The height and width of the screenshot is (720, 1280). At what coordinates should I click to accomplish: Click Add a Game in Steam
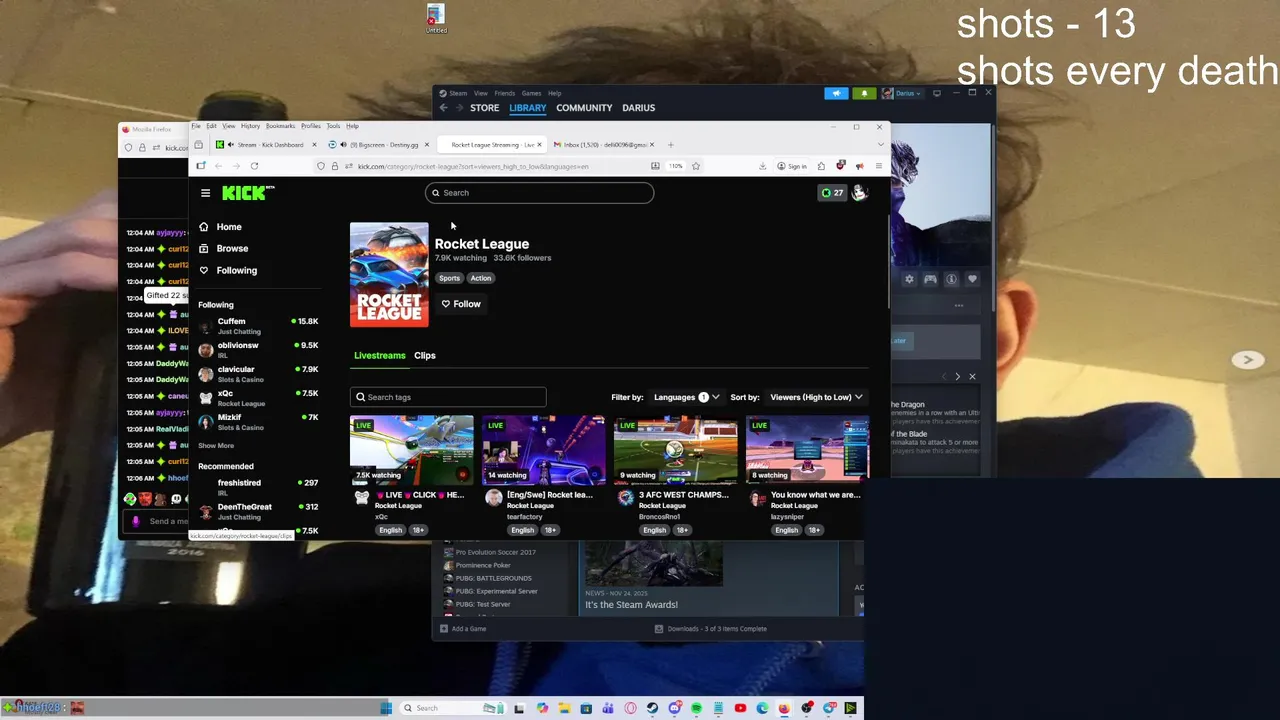pyautogui.click(x=463, y=629)
